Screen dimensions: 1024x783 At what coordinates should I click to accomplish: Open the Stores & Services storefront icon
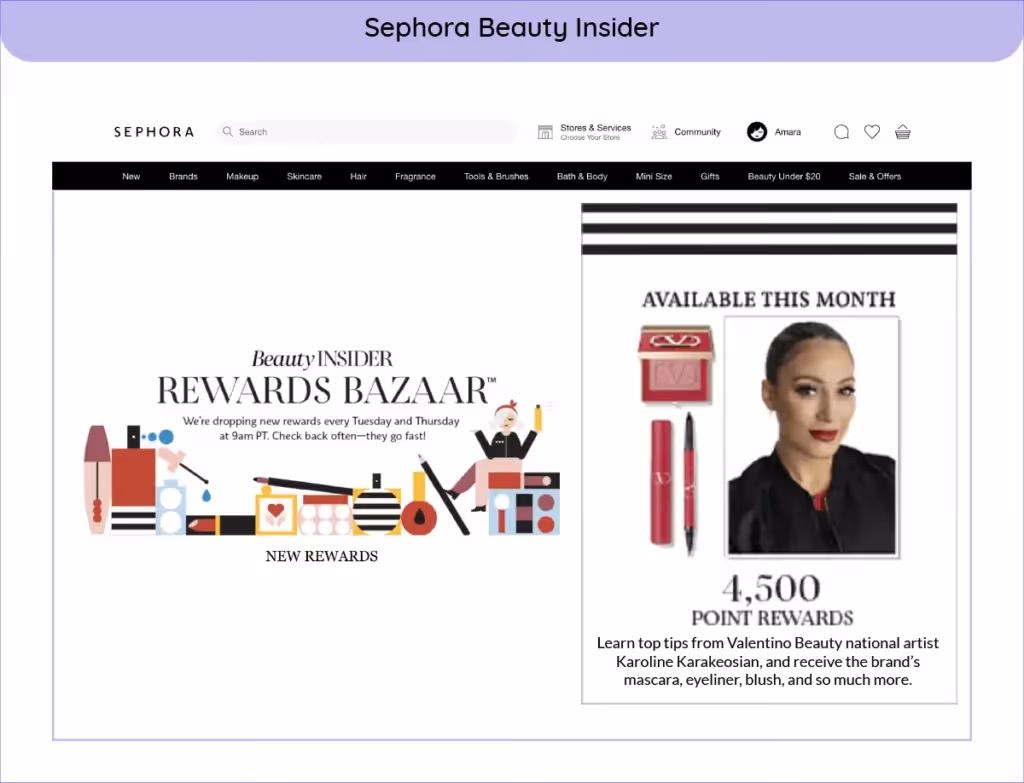(545, 132)
